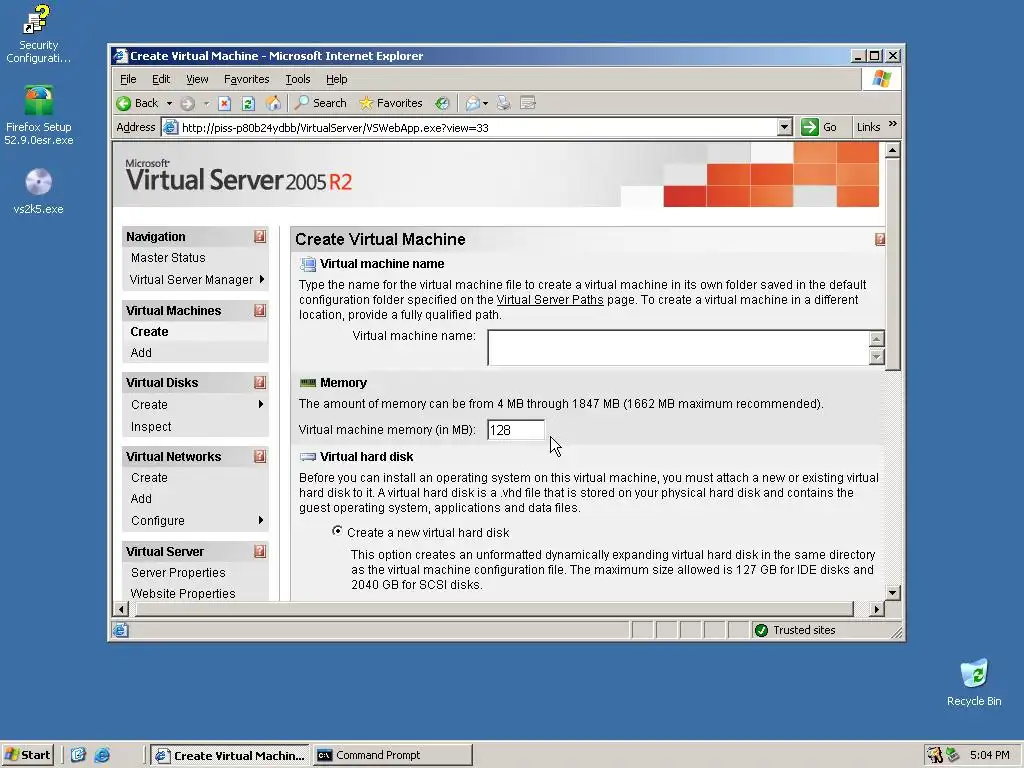Select Create a new virtual hard disk option
The height and width of the screenshot is (768, 1024).
pos(337,531)
